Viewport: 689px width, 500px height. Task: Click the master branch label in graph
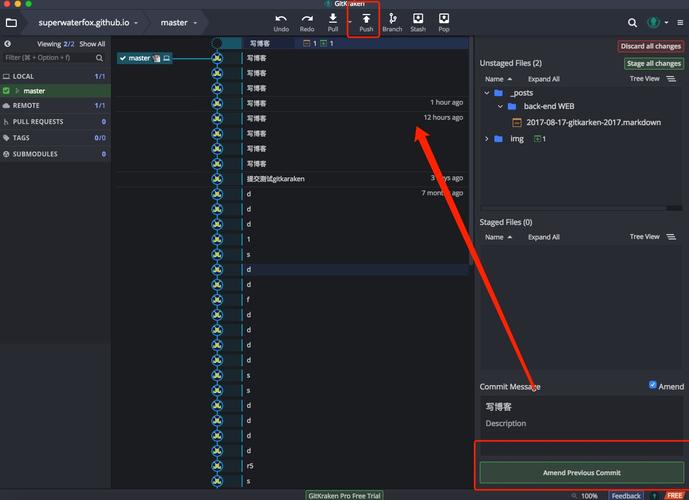click(145, 58)
